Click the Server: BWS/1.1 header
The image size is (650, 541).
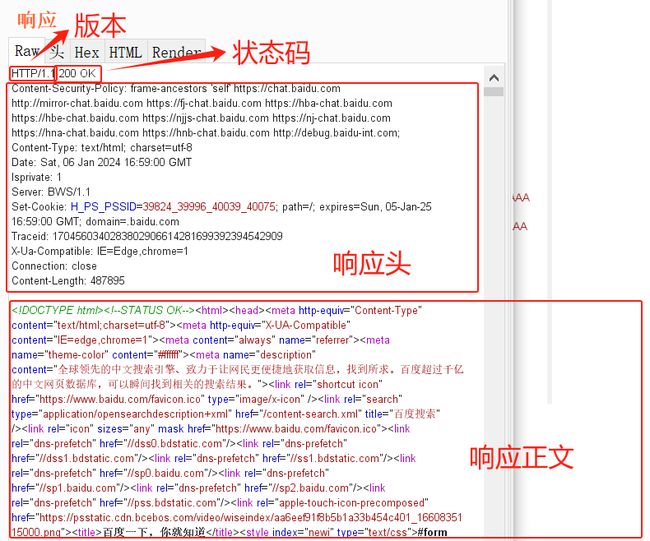[x=51, y=192]
